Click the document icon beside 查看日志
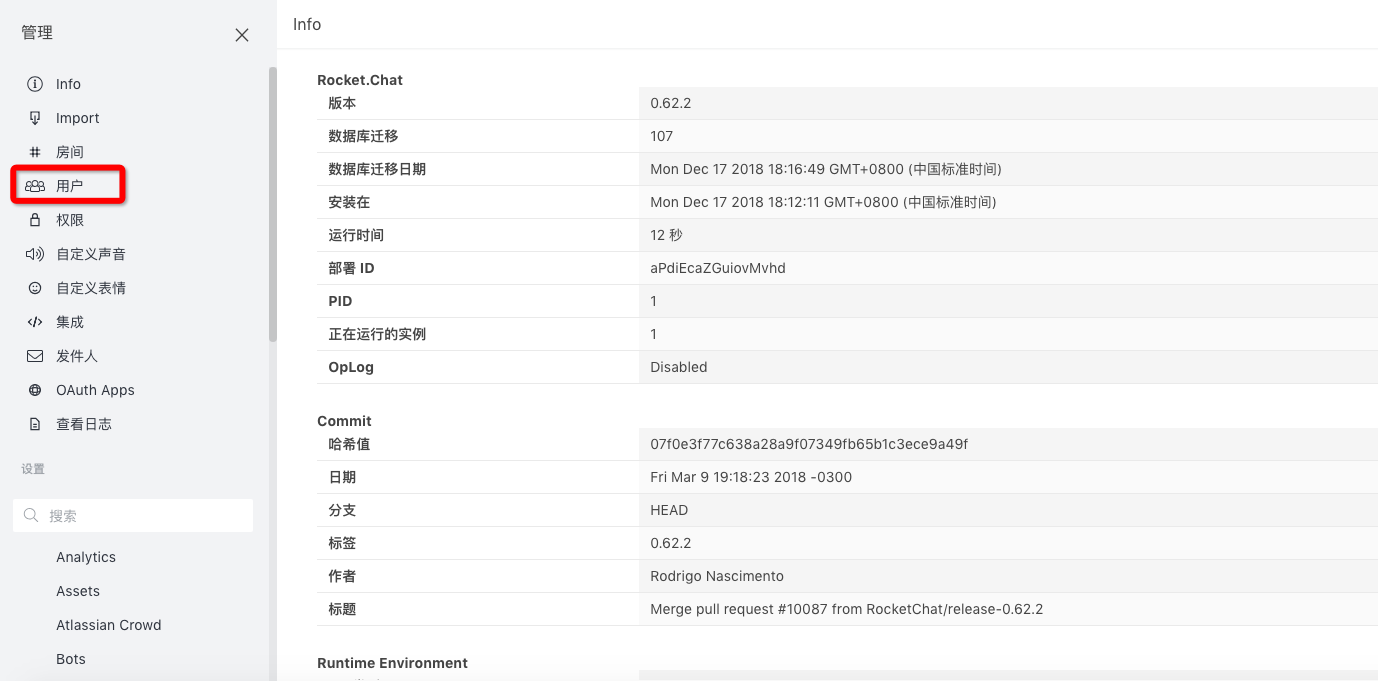The width and height of the screenshot is (1378, 681). coord(35,424)
